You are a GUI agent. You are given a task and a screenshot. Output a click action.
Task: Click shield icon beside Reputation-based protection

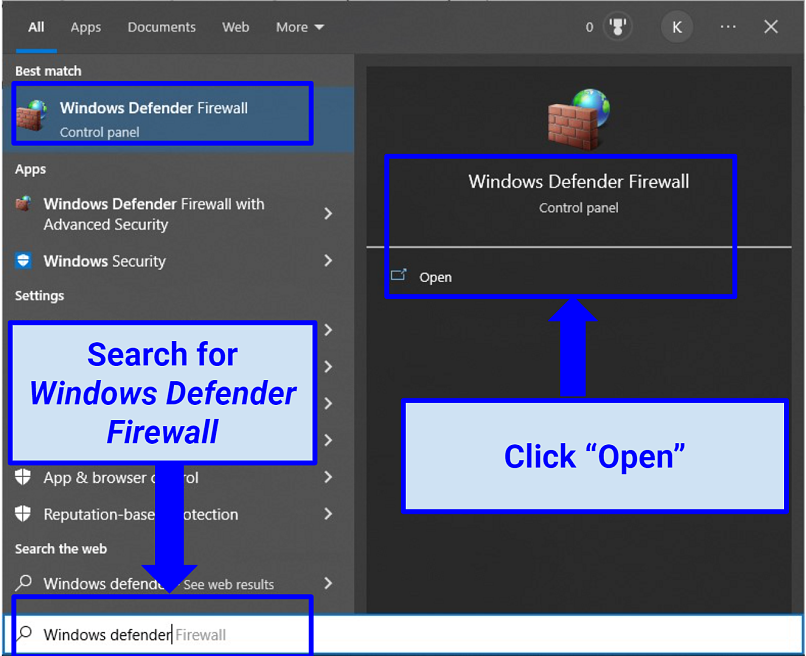point(23,514)
